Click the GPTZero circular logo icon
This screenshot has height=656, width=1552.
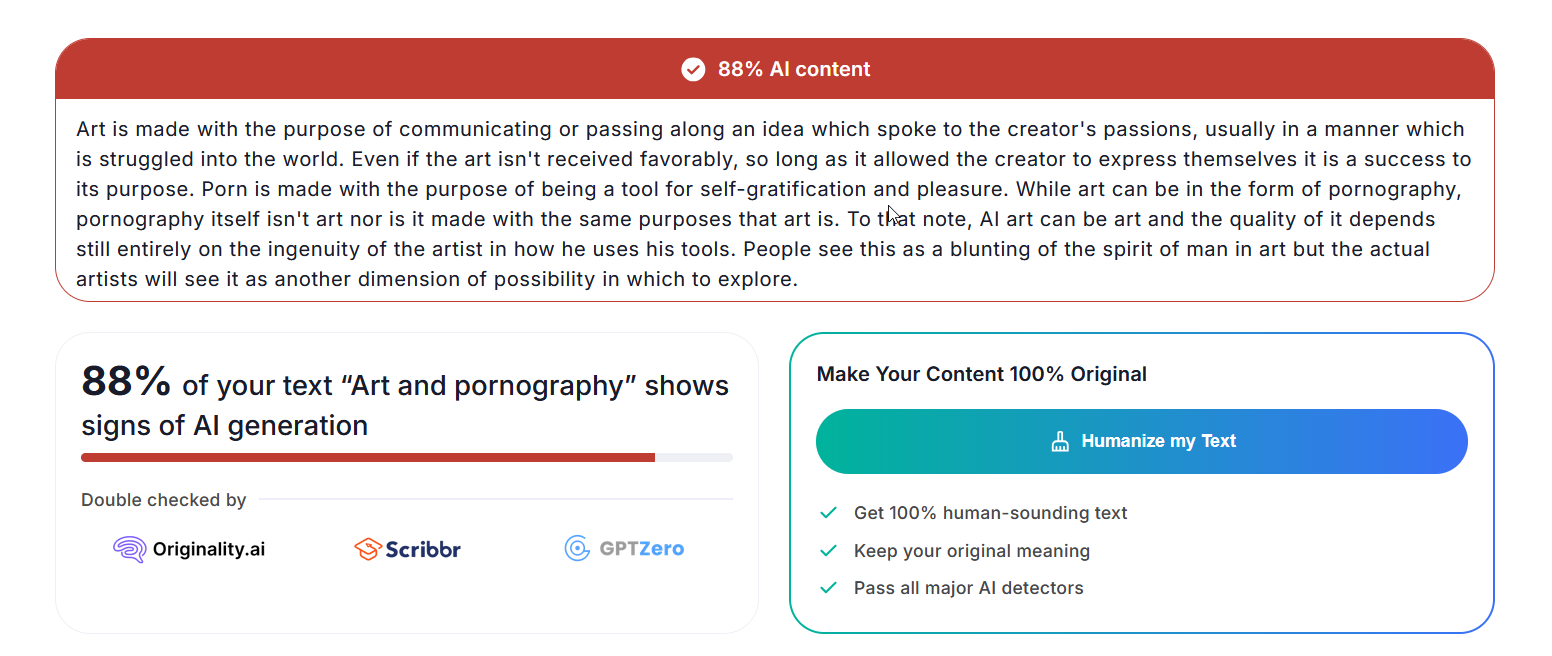tap(577, 548)
